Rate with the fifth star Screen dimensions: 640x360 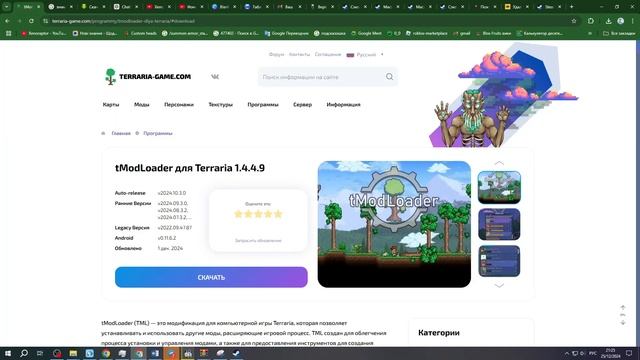coord(278,214)
